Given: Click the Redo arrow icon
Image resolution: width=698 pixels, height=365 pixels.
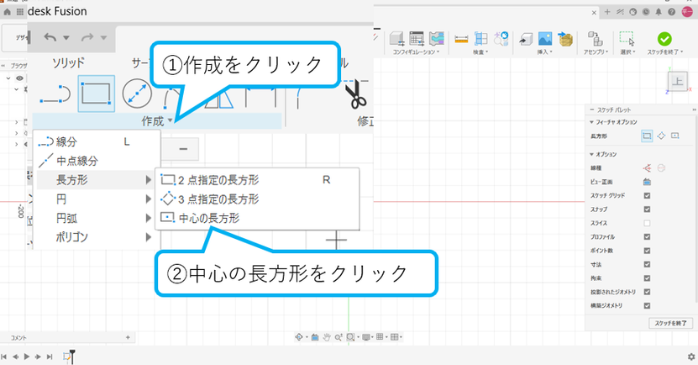Looking at the screenshot, I should pyautogui.click(x=87, y=37).
